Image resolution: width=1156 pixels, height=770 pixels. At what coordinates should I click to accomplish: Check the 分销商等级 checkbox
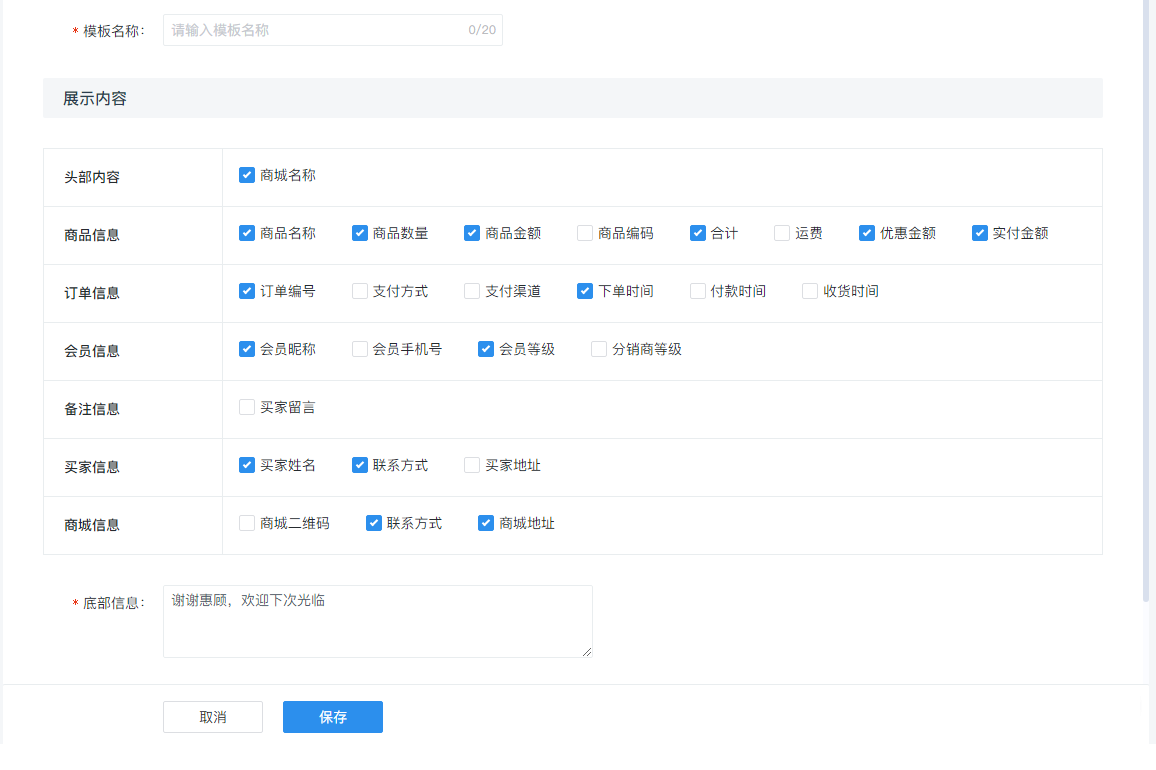(599, 349)
